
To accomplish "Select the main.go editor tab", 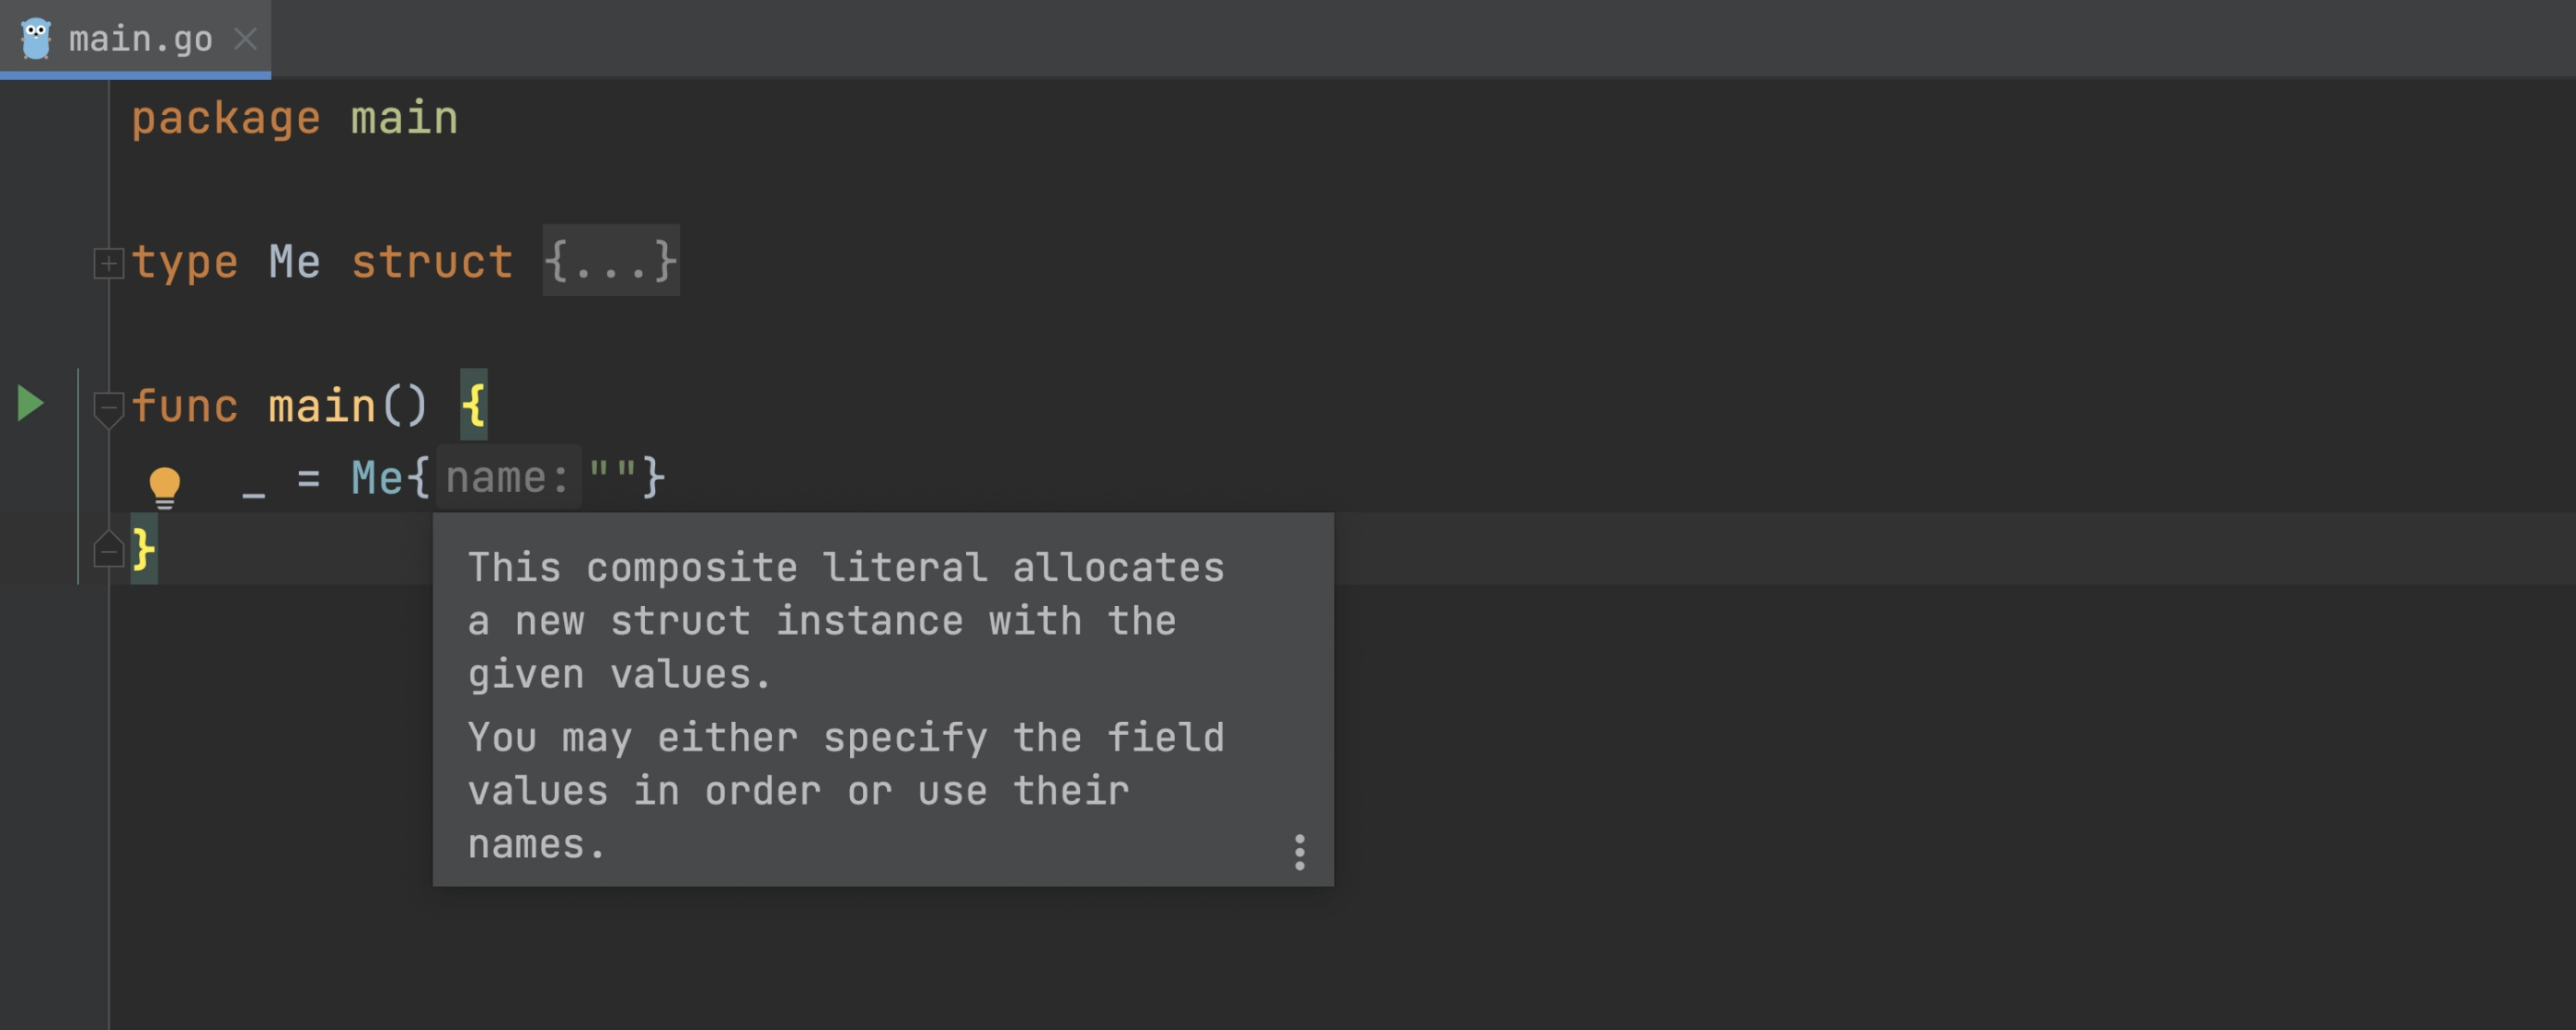I will pyautogui.click(x=135, y=39).
